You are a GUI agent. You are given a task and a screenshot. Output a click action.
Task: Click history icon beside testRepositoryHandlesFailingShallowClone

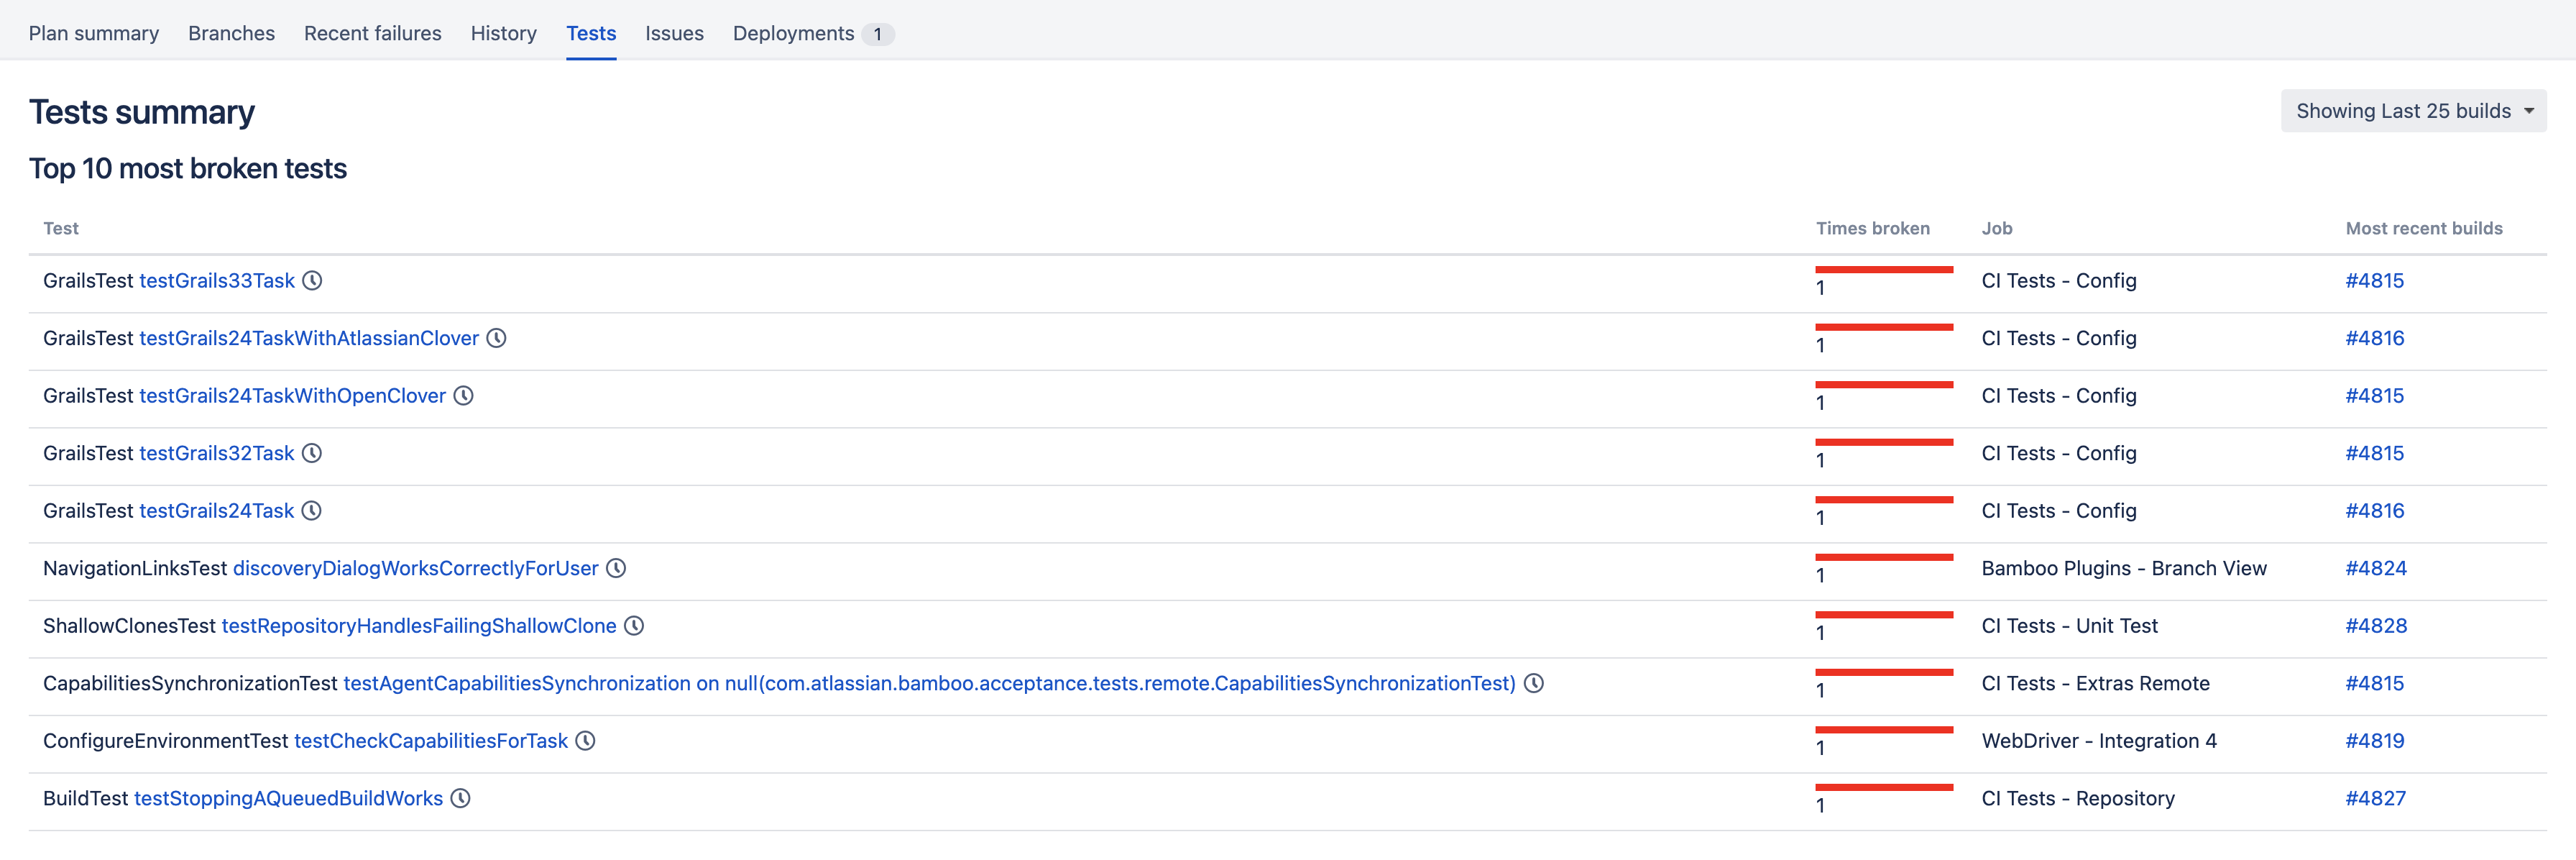(x=634, y=626)
